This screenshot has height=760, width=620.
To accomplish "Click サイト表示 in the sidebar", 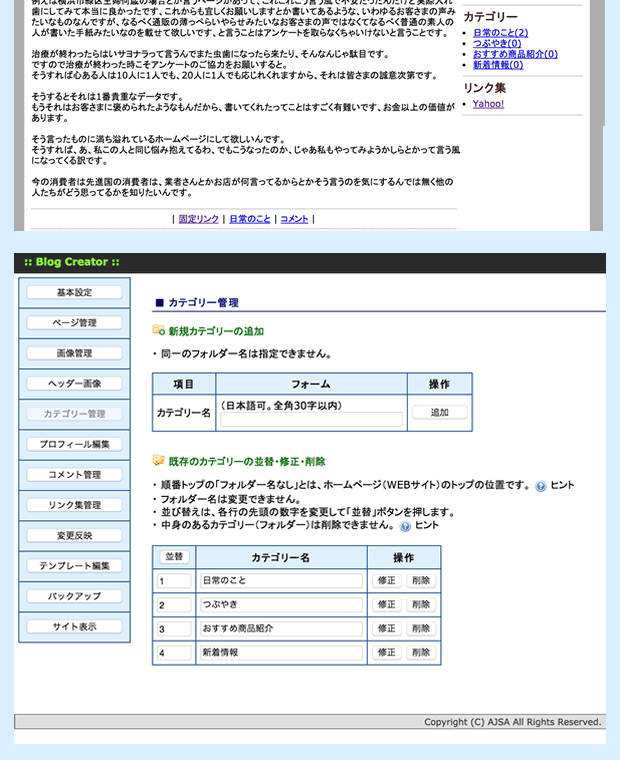I will (74, 627).
